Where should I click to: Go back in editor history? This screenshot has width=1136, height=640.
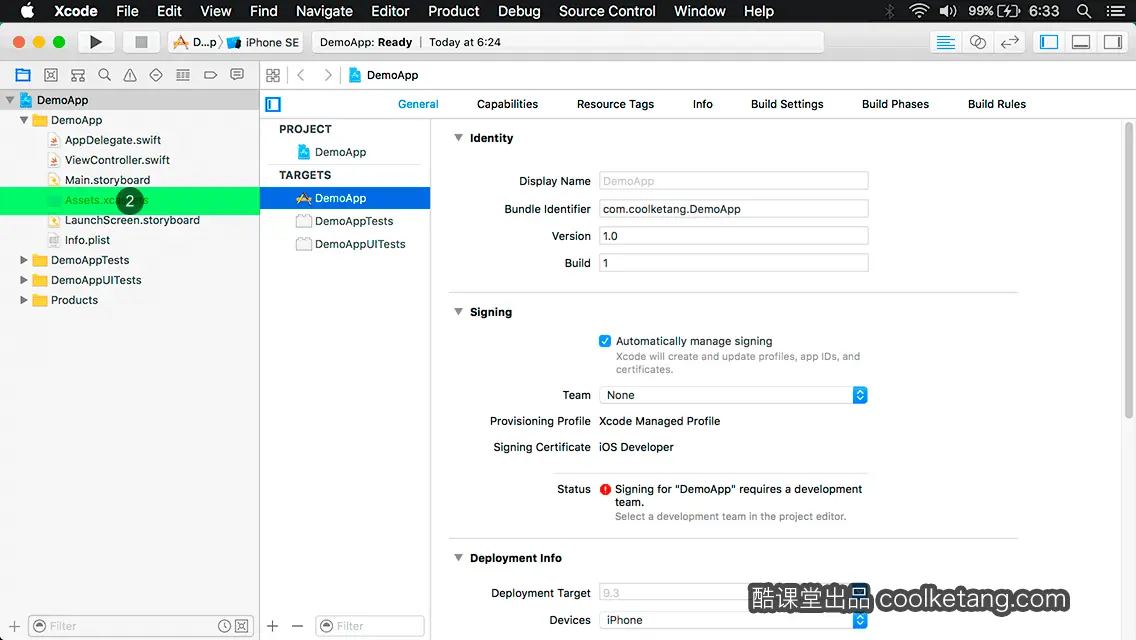(301, 75)
